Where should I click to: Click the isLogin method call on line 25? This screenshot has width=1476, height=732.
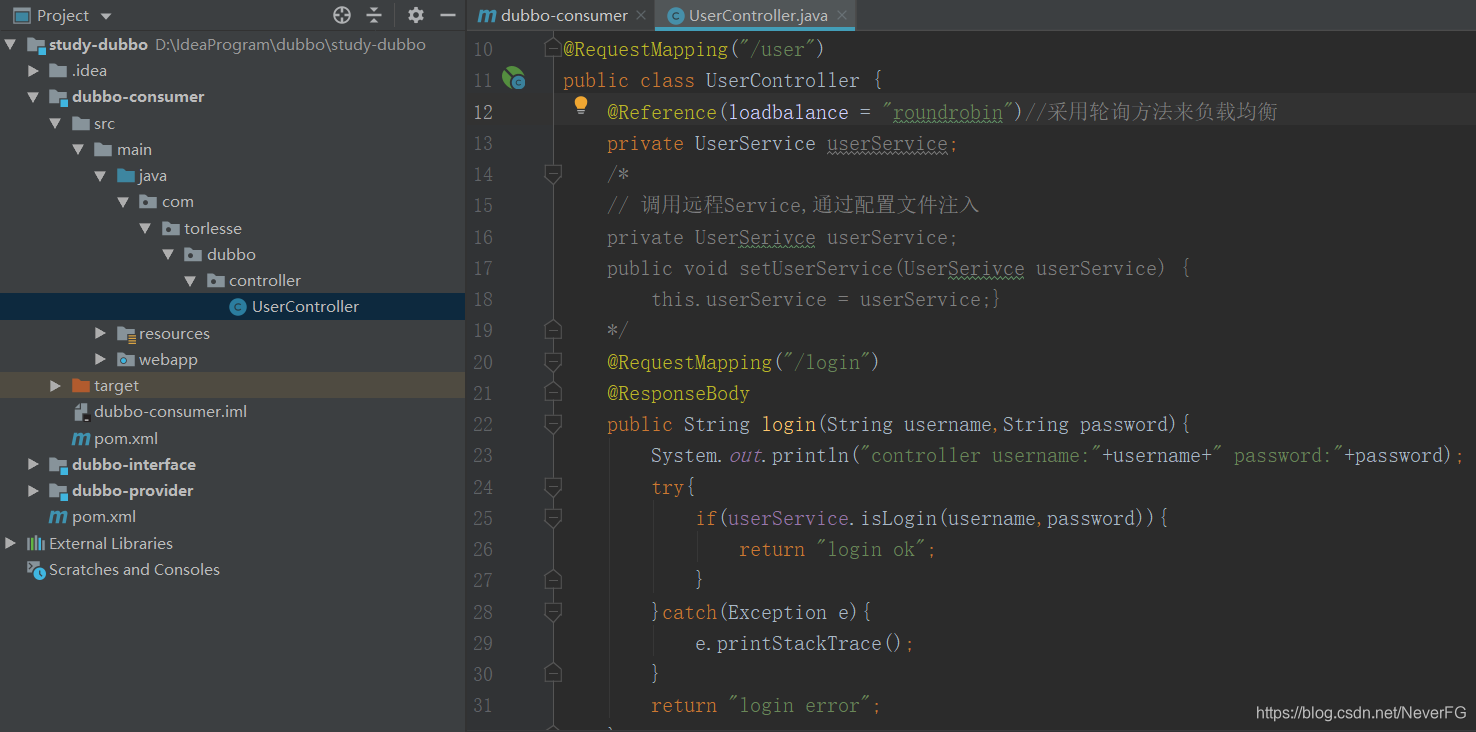tap(898, 518)
